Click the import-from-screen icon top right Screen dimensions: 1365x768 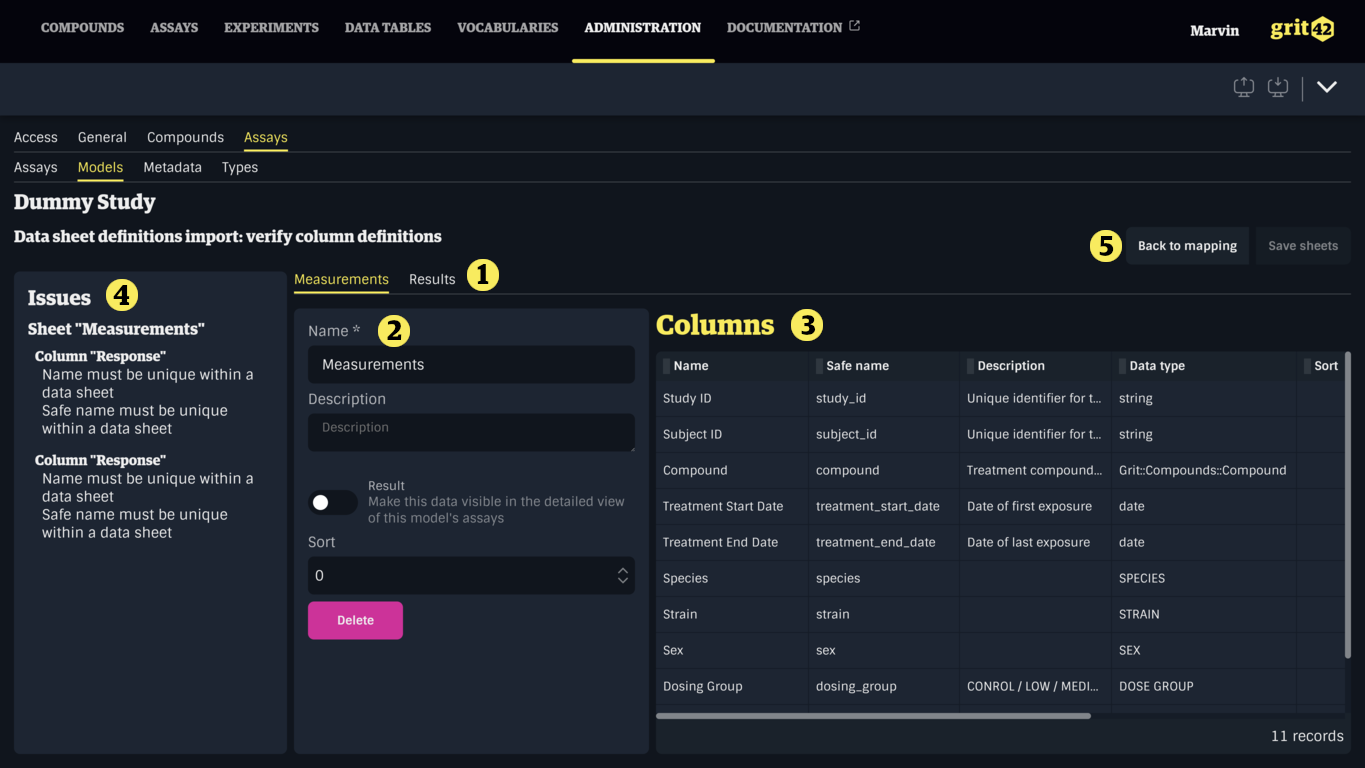pyautogui.click(x=1277, y=87)
